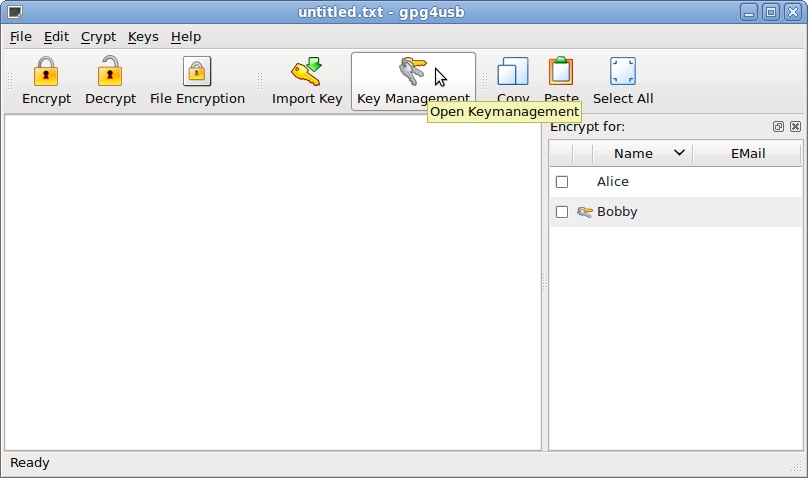The image size is (808, 478).
Task: Open Key Management from the toolbar
Action: [x=413, y=81]
